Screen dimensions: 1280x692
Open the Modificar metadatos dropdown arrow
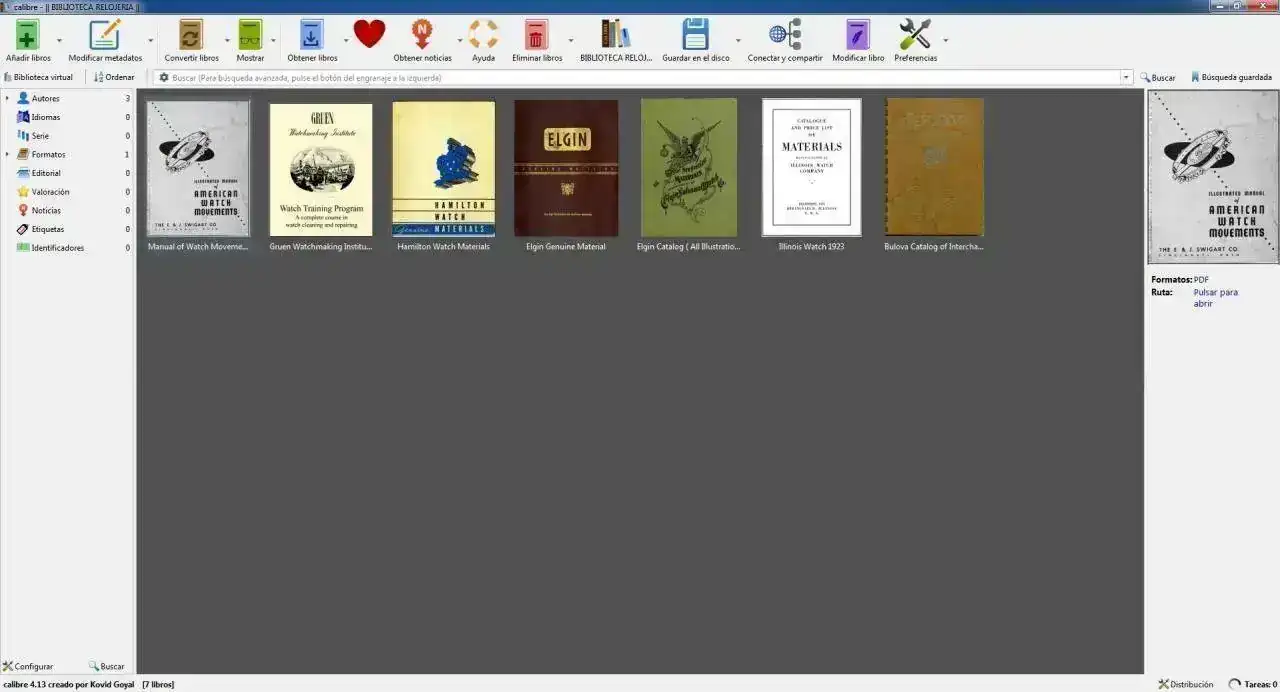pos(151,41)
